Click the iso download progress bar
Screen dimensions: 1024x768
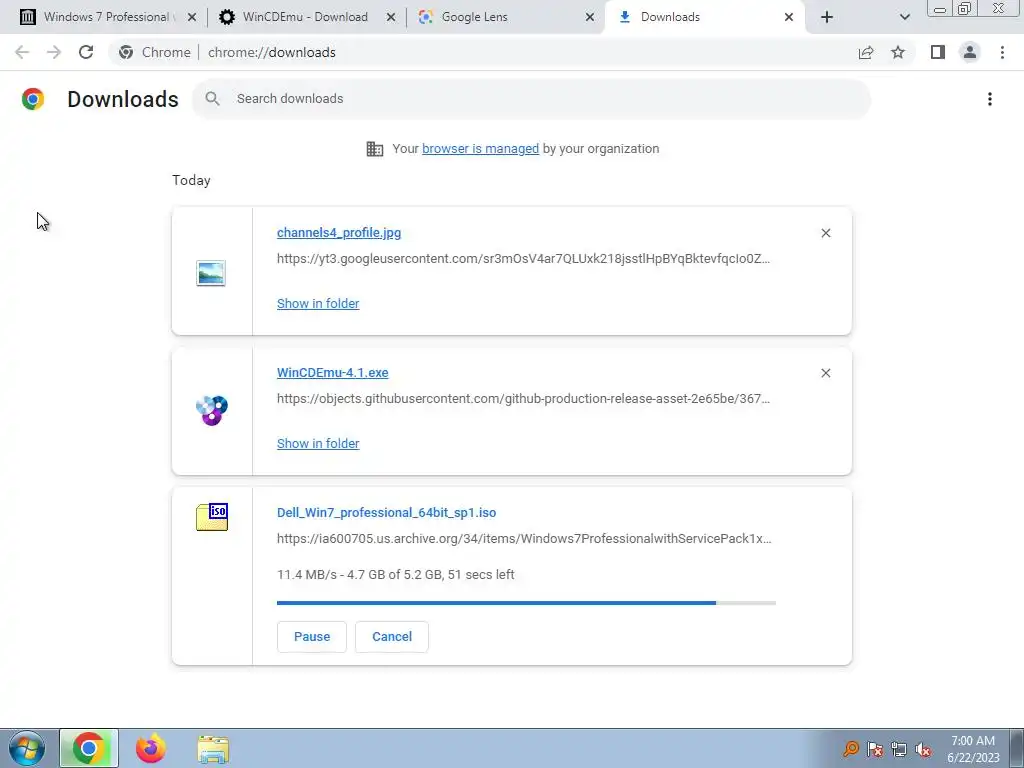click(x=526, y=603)
